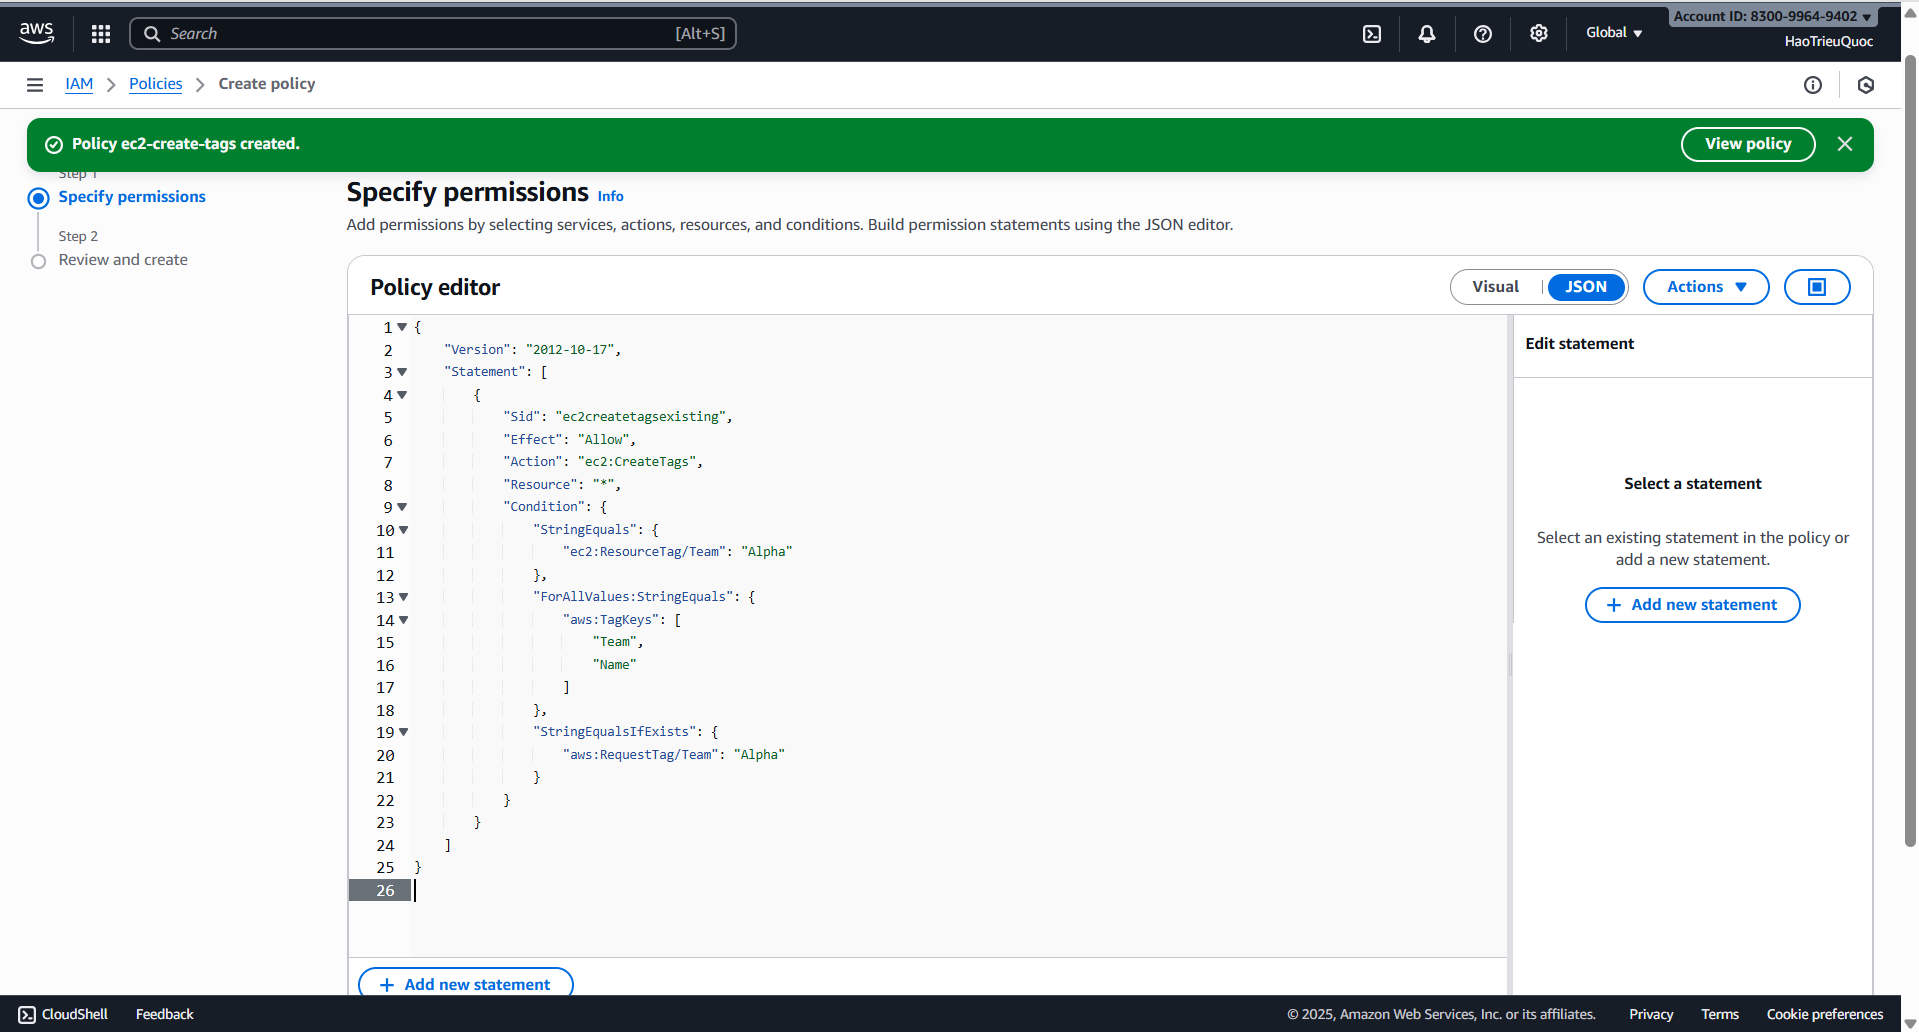Click the AWS logo to go home
1919x1032 pixels.
click(x=36, y=32)
